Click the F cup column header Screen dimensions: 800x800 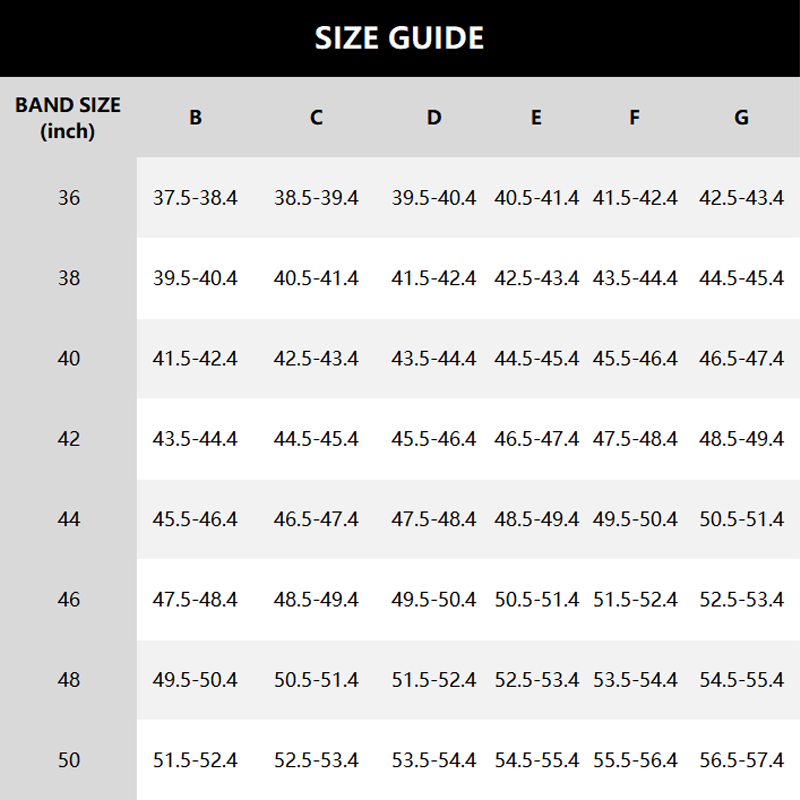point(634,118)
